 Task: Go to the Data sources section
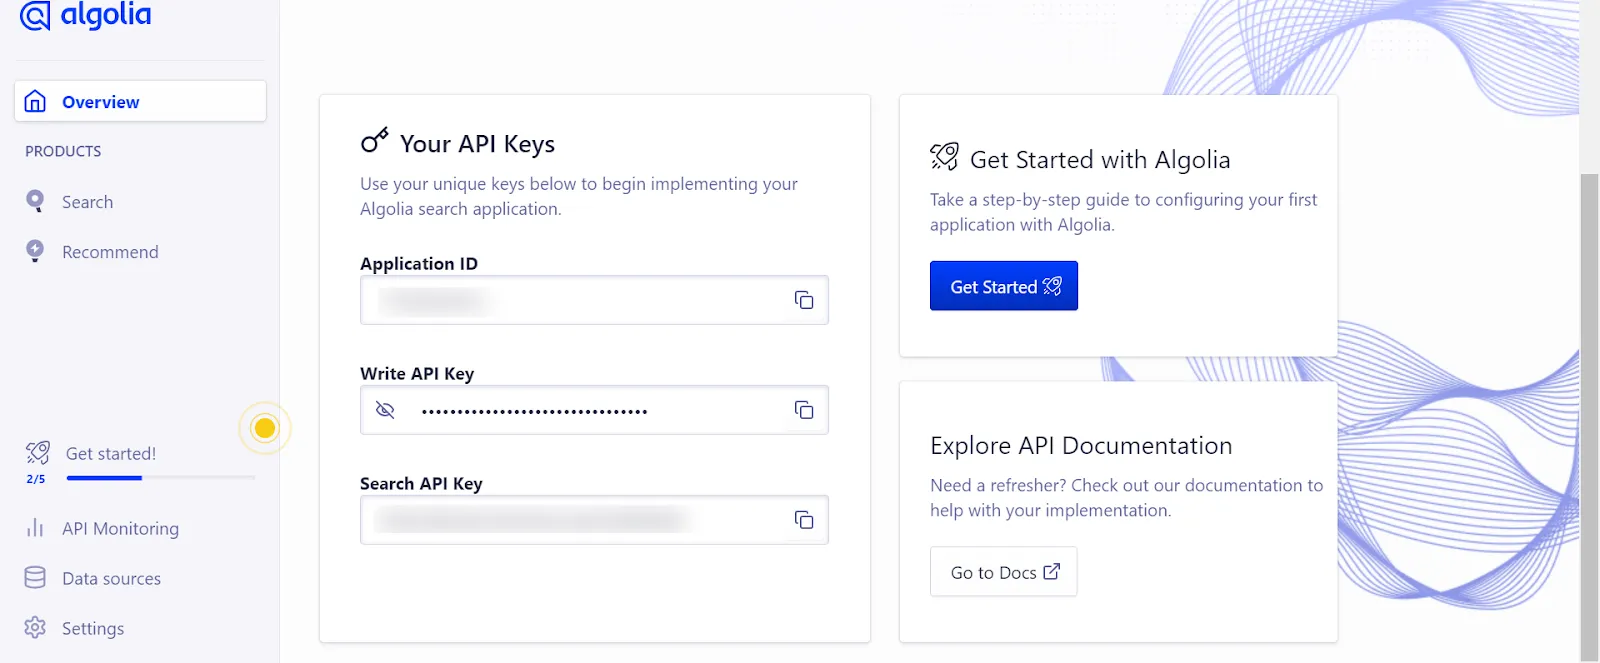[x=111, y=578]
